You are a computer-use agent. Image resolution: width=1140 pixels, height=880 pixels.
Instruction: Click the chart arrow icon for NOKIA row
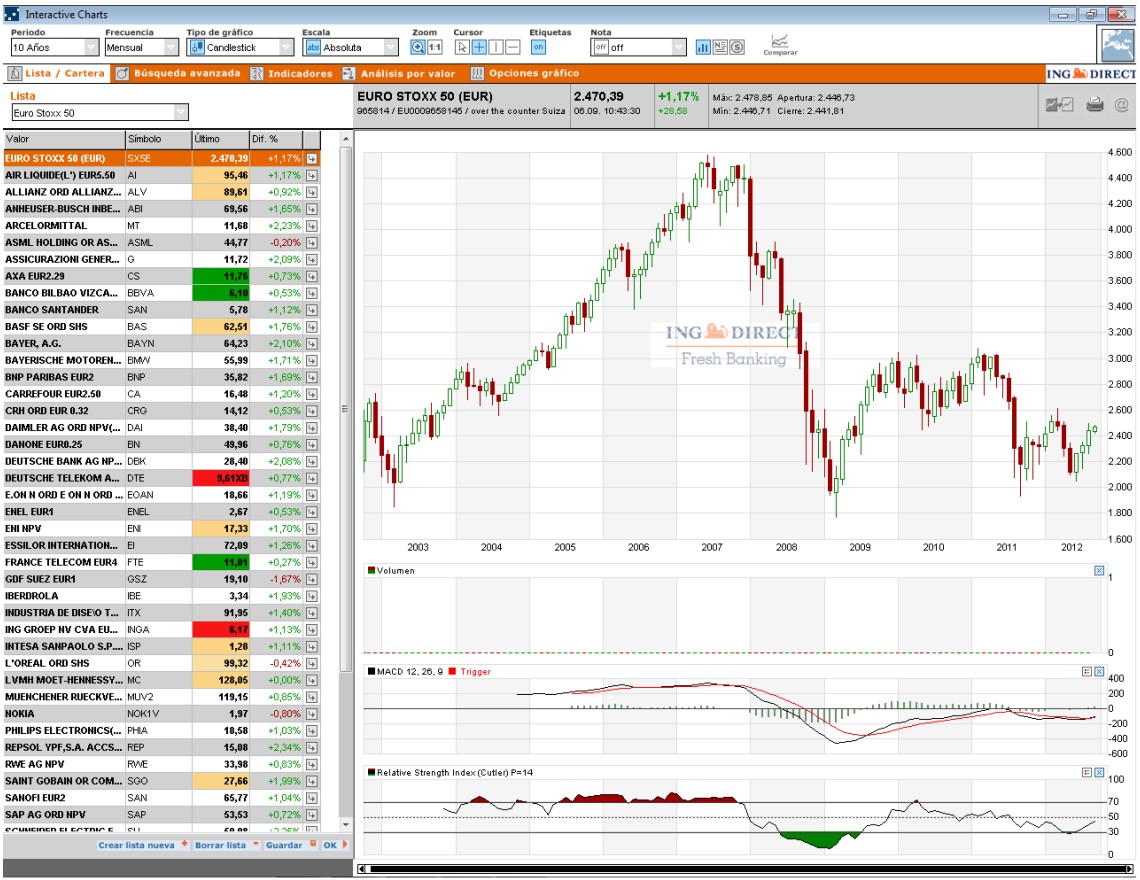pyautogui.click(x=312, y=714)
